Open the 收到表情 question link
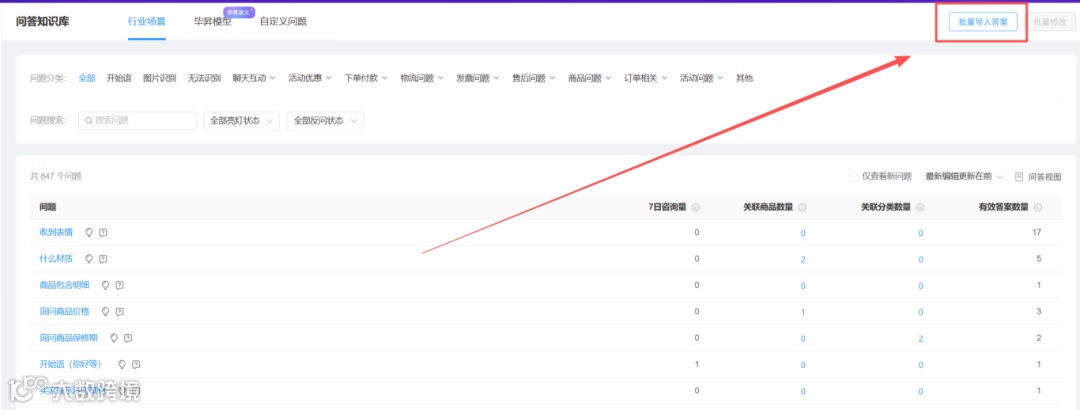 click(56, 232)
